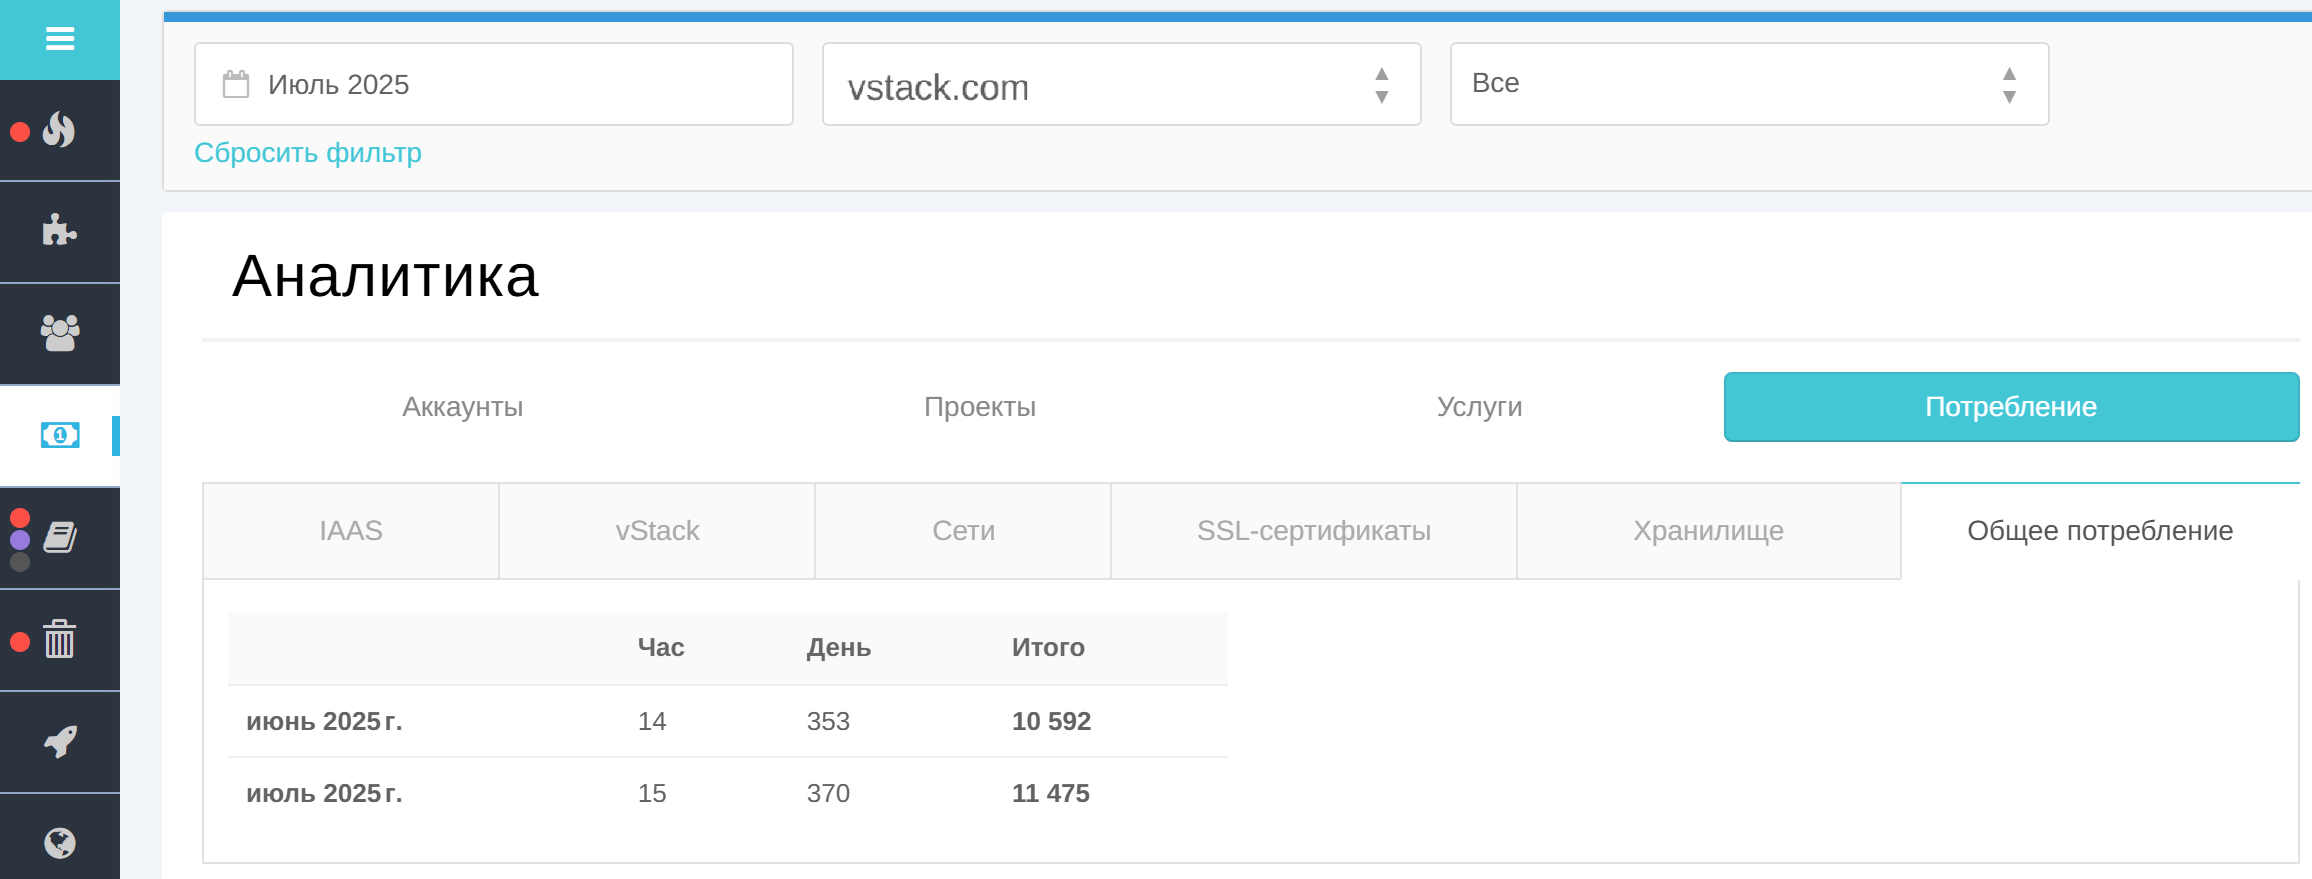Open the SSL-сертификаты sub-tab
This screenshot has width=2312, height=879.
coord(1314,531)
